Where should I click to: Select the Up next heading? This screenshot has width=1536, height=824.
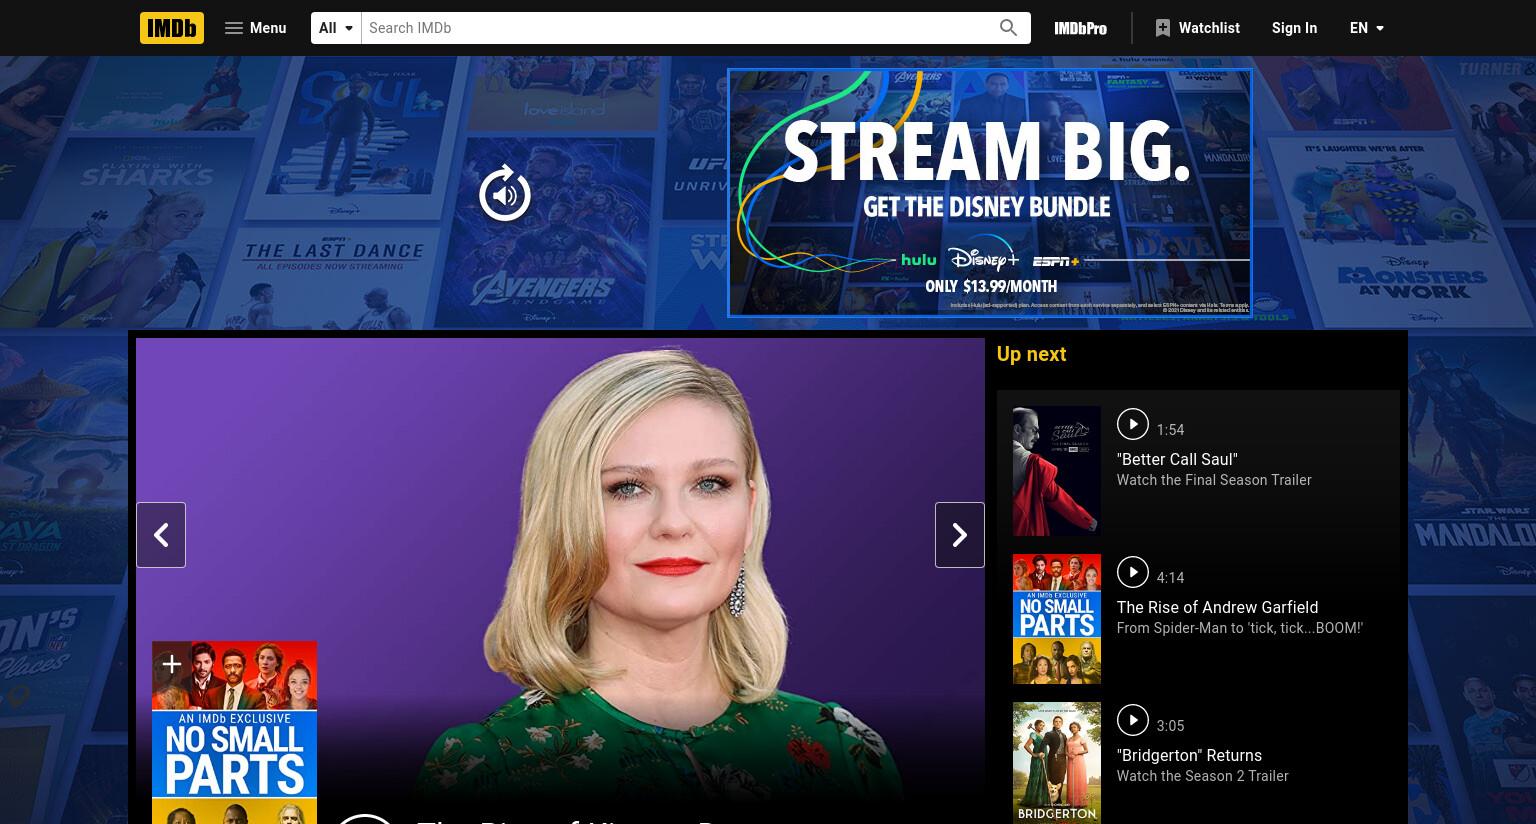point(1031,354)
